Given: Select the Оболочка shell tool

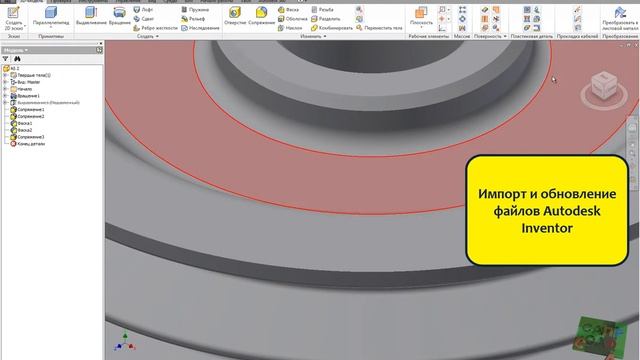Looking at the screenshot, I should click(x=293, y=19).
